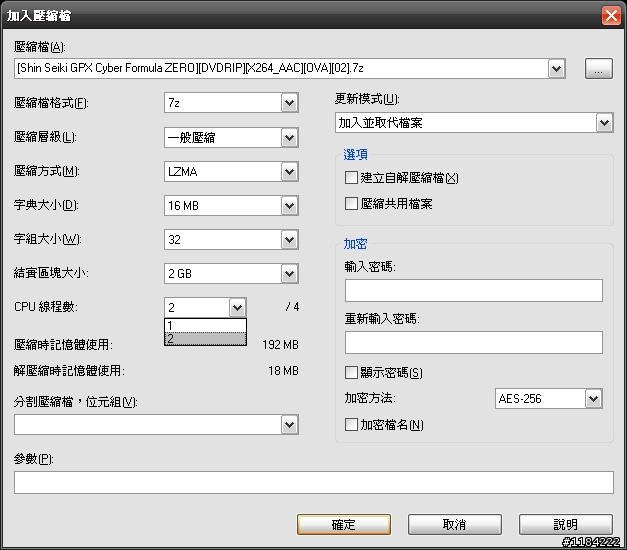Collapse the CPU 線程數 dropdown arrow
Image resolution: width=627 pixels, height=550 pixels.
click(x=238, y=308)
